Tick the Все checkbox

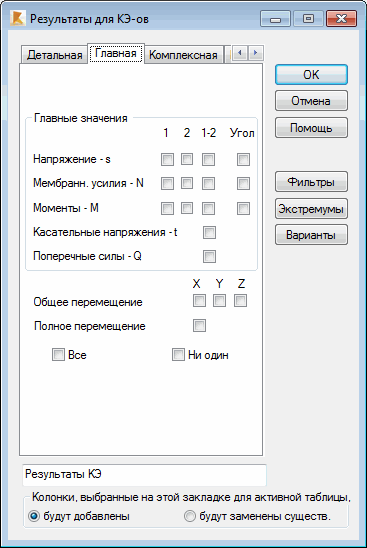coord(69,355)
